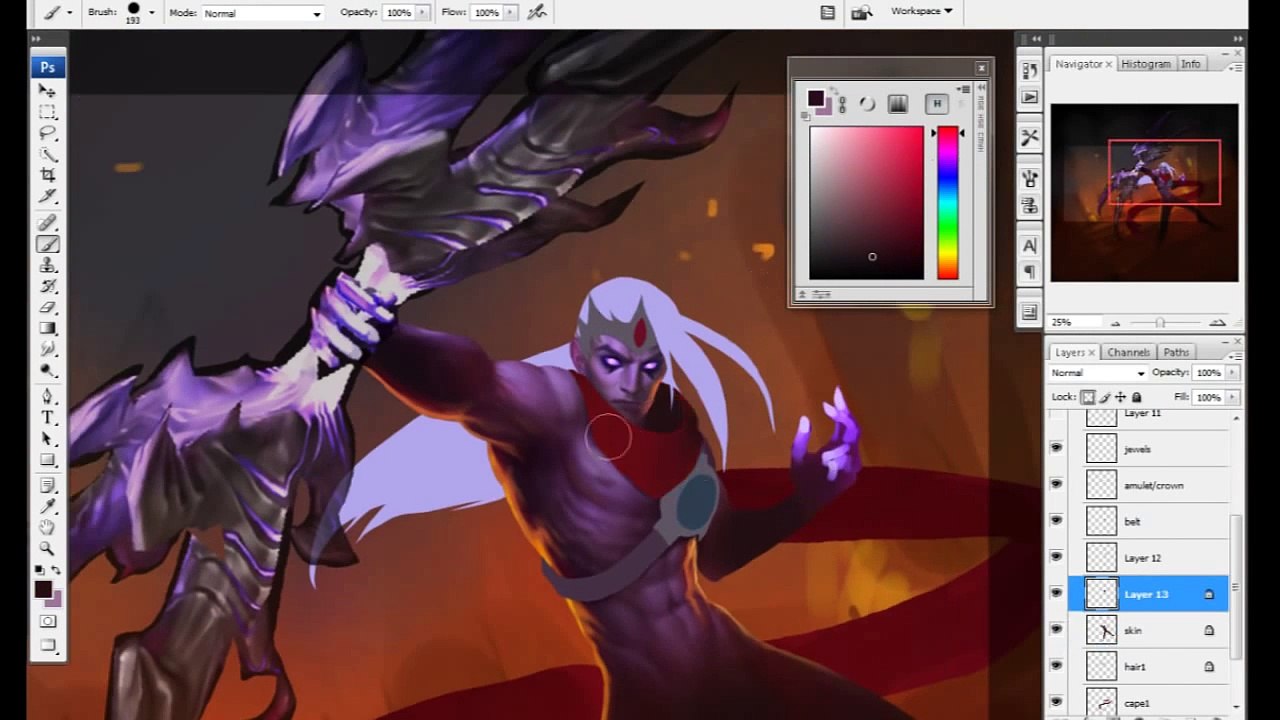The image size is (1280, 720).
Task: Switch to the Info tab
Action: pyautogui.click(x=1190, y=64)
